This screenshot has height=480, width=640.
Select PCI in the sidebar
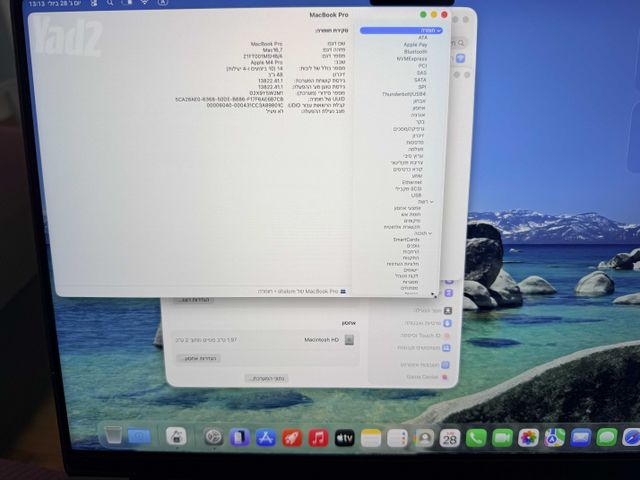(x=422, y=66)
